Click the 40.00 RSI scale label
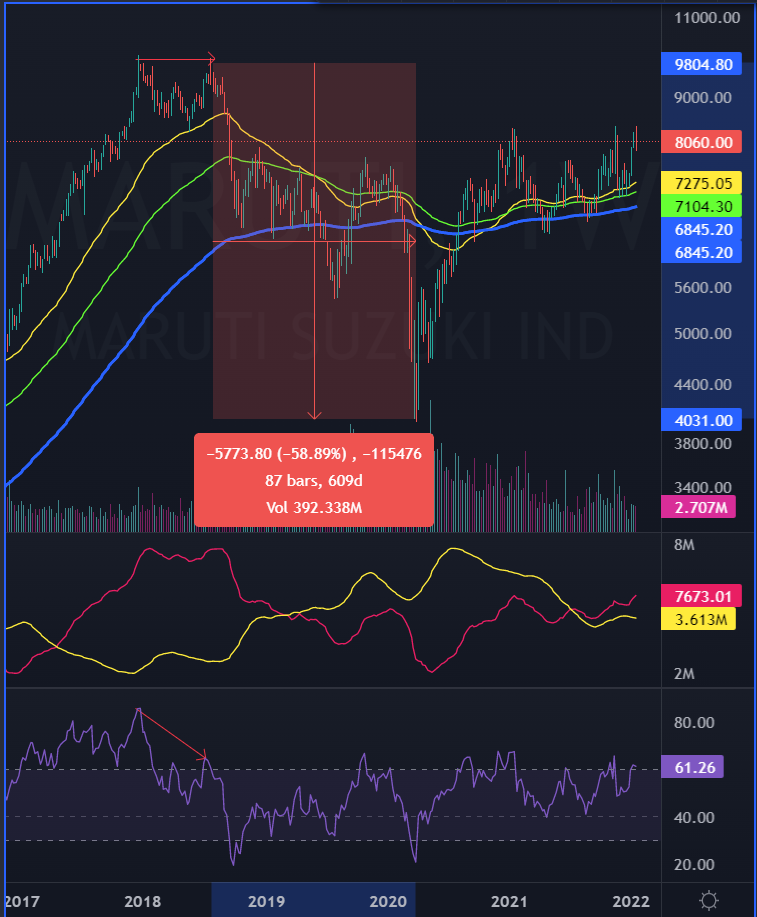The height and width of the screenshot is (917, 757). 694,817
